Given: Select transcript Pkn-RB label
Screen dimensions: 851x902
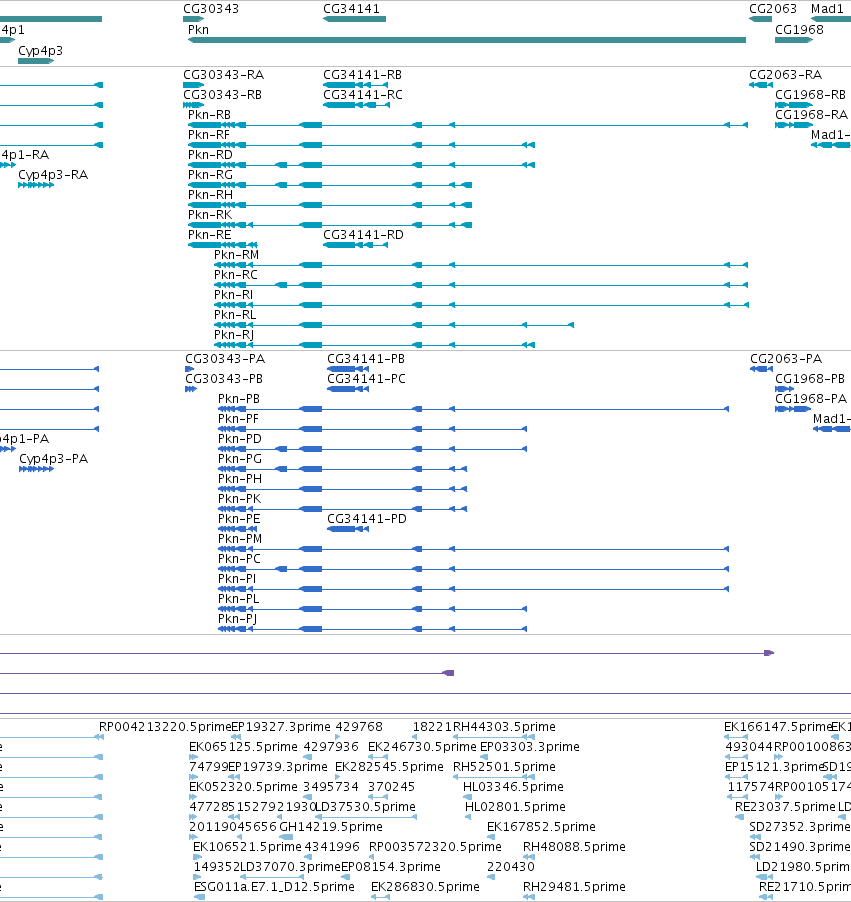Looking at the screenshot, I should point(209,114).
